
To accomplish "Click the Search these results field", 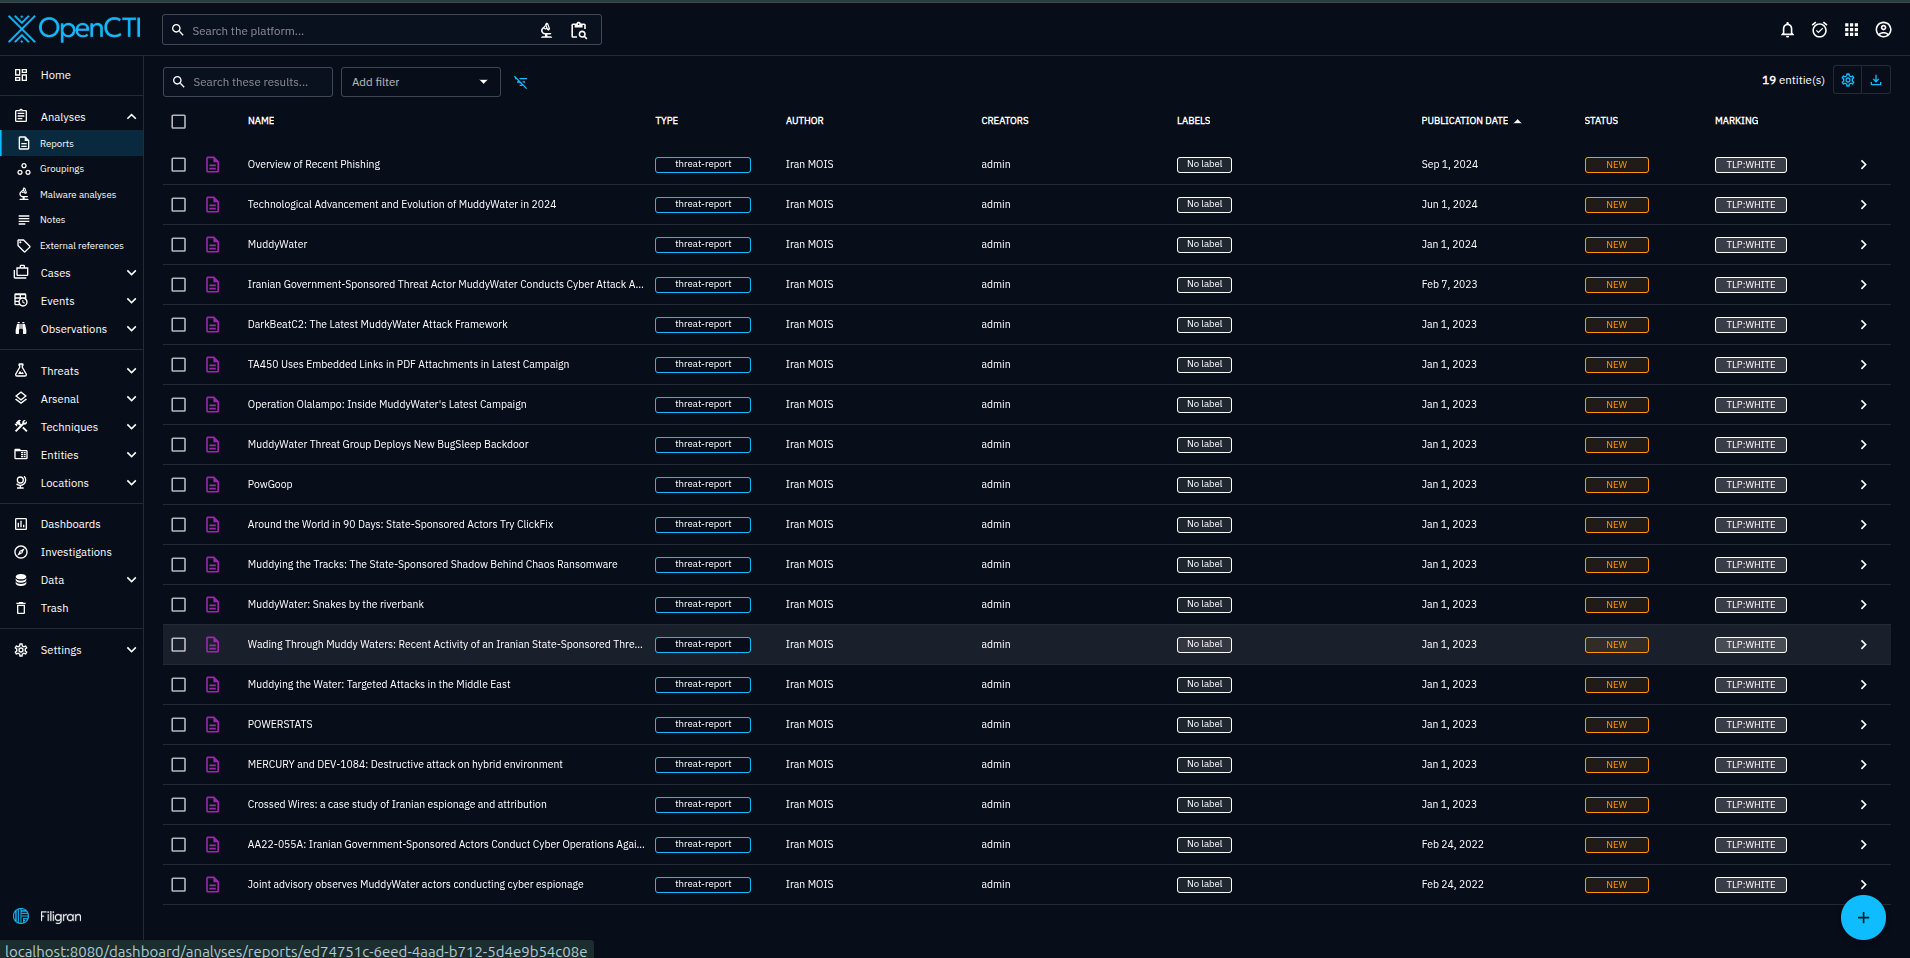I will (x=248, y=82).
